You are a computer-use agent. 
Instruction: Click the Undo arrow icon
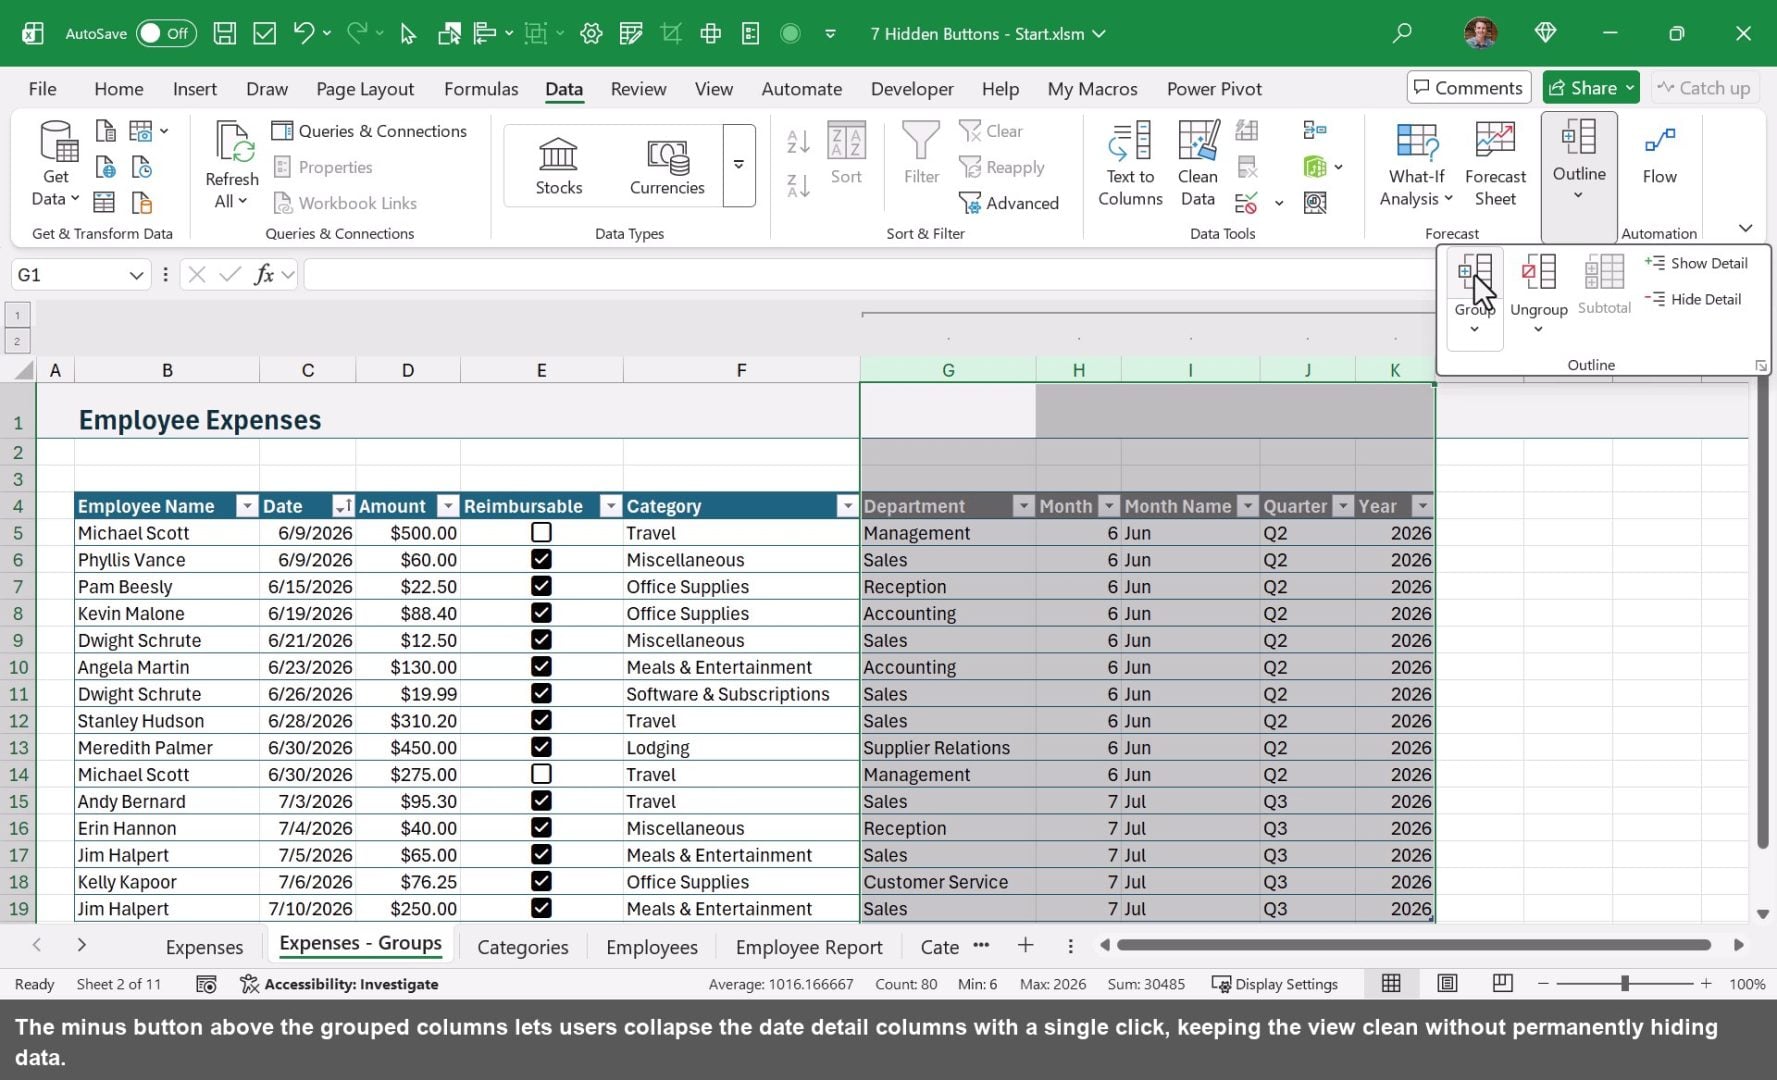(304, 33)
